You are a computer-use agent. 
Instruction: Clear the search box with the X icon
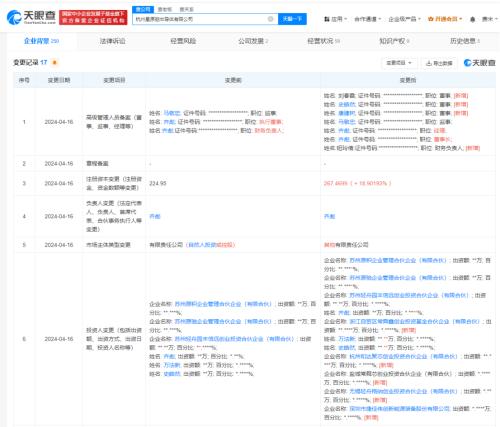pos(271,19)
